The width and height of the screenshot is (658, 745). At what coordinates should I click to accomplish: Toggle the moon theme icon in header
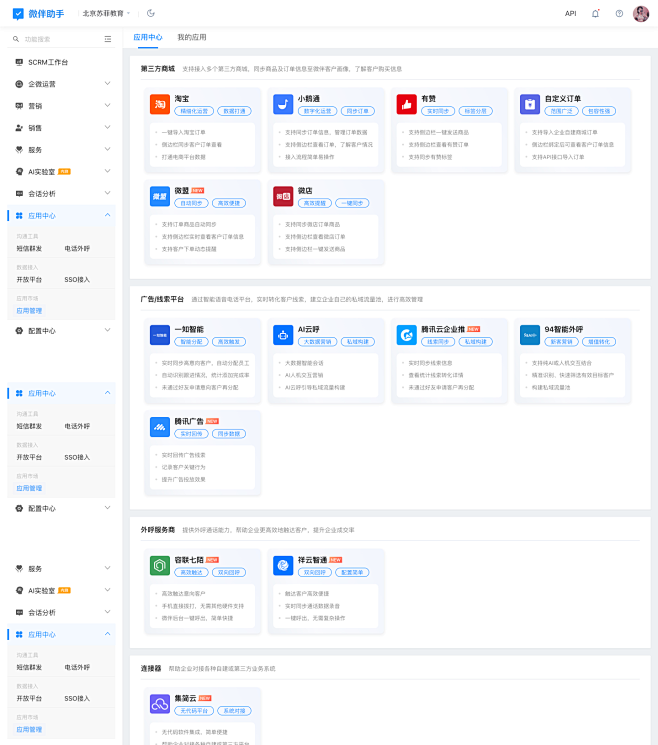[x=151, y=13]
